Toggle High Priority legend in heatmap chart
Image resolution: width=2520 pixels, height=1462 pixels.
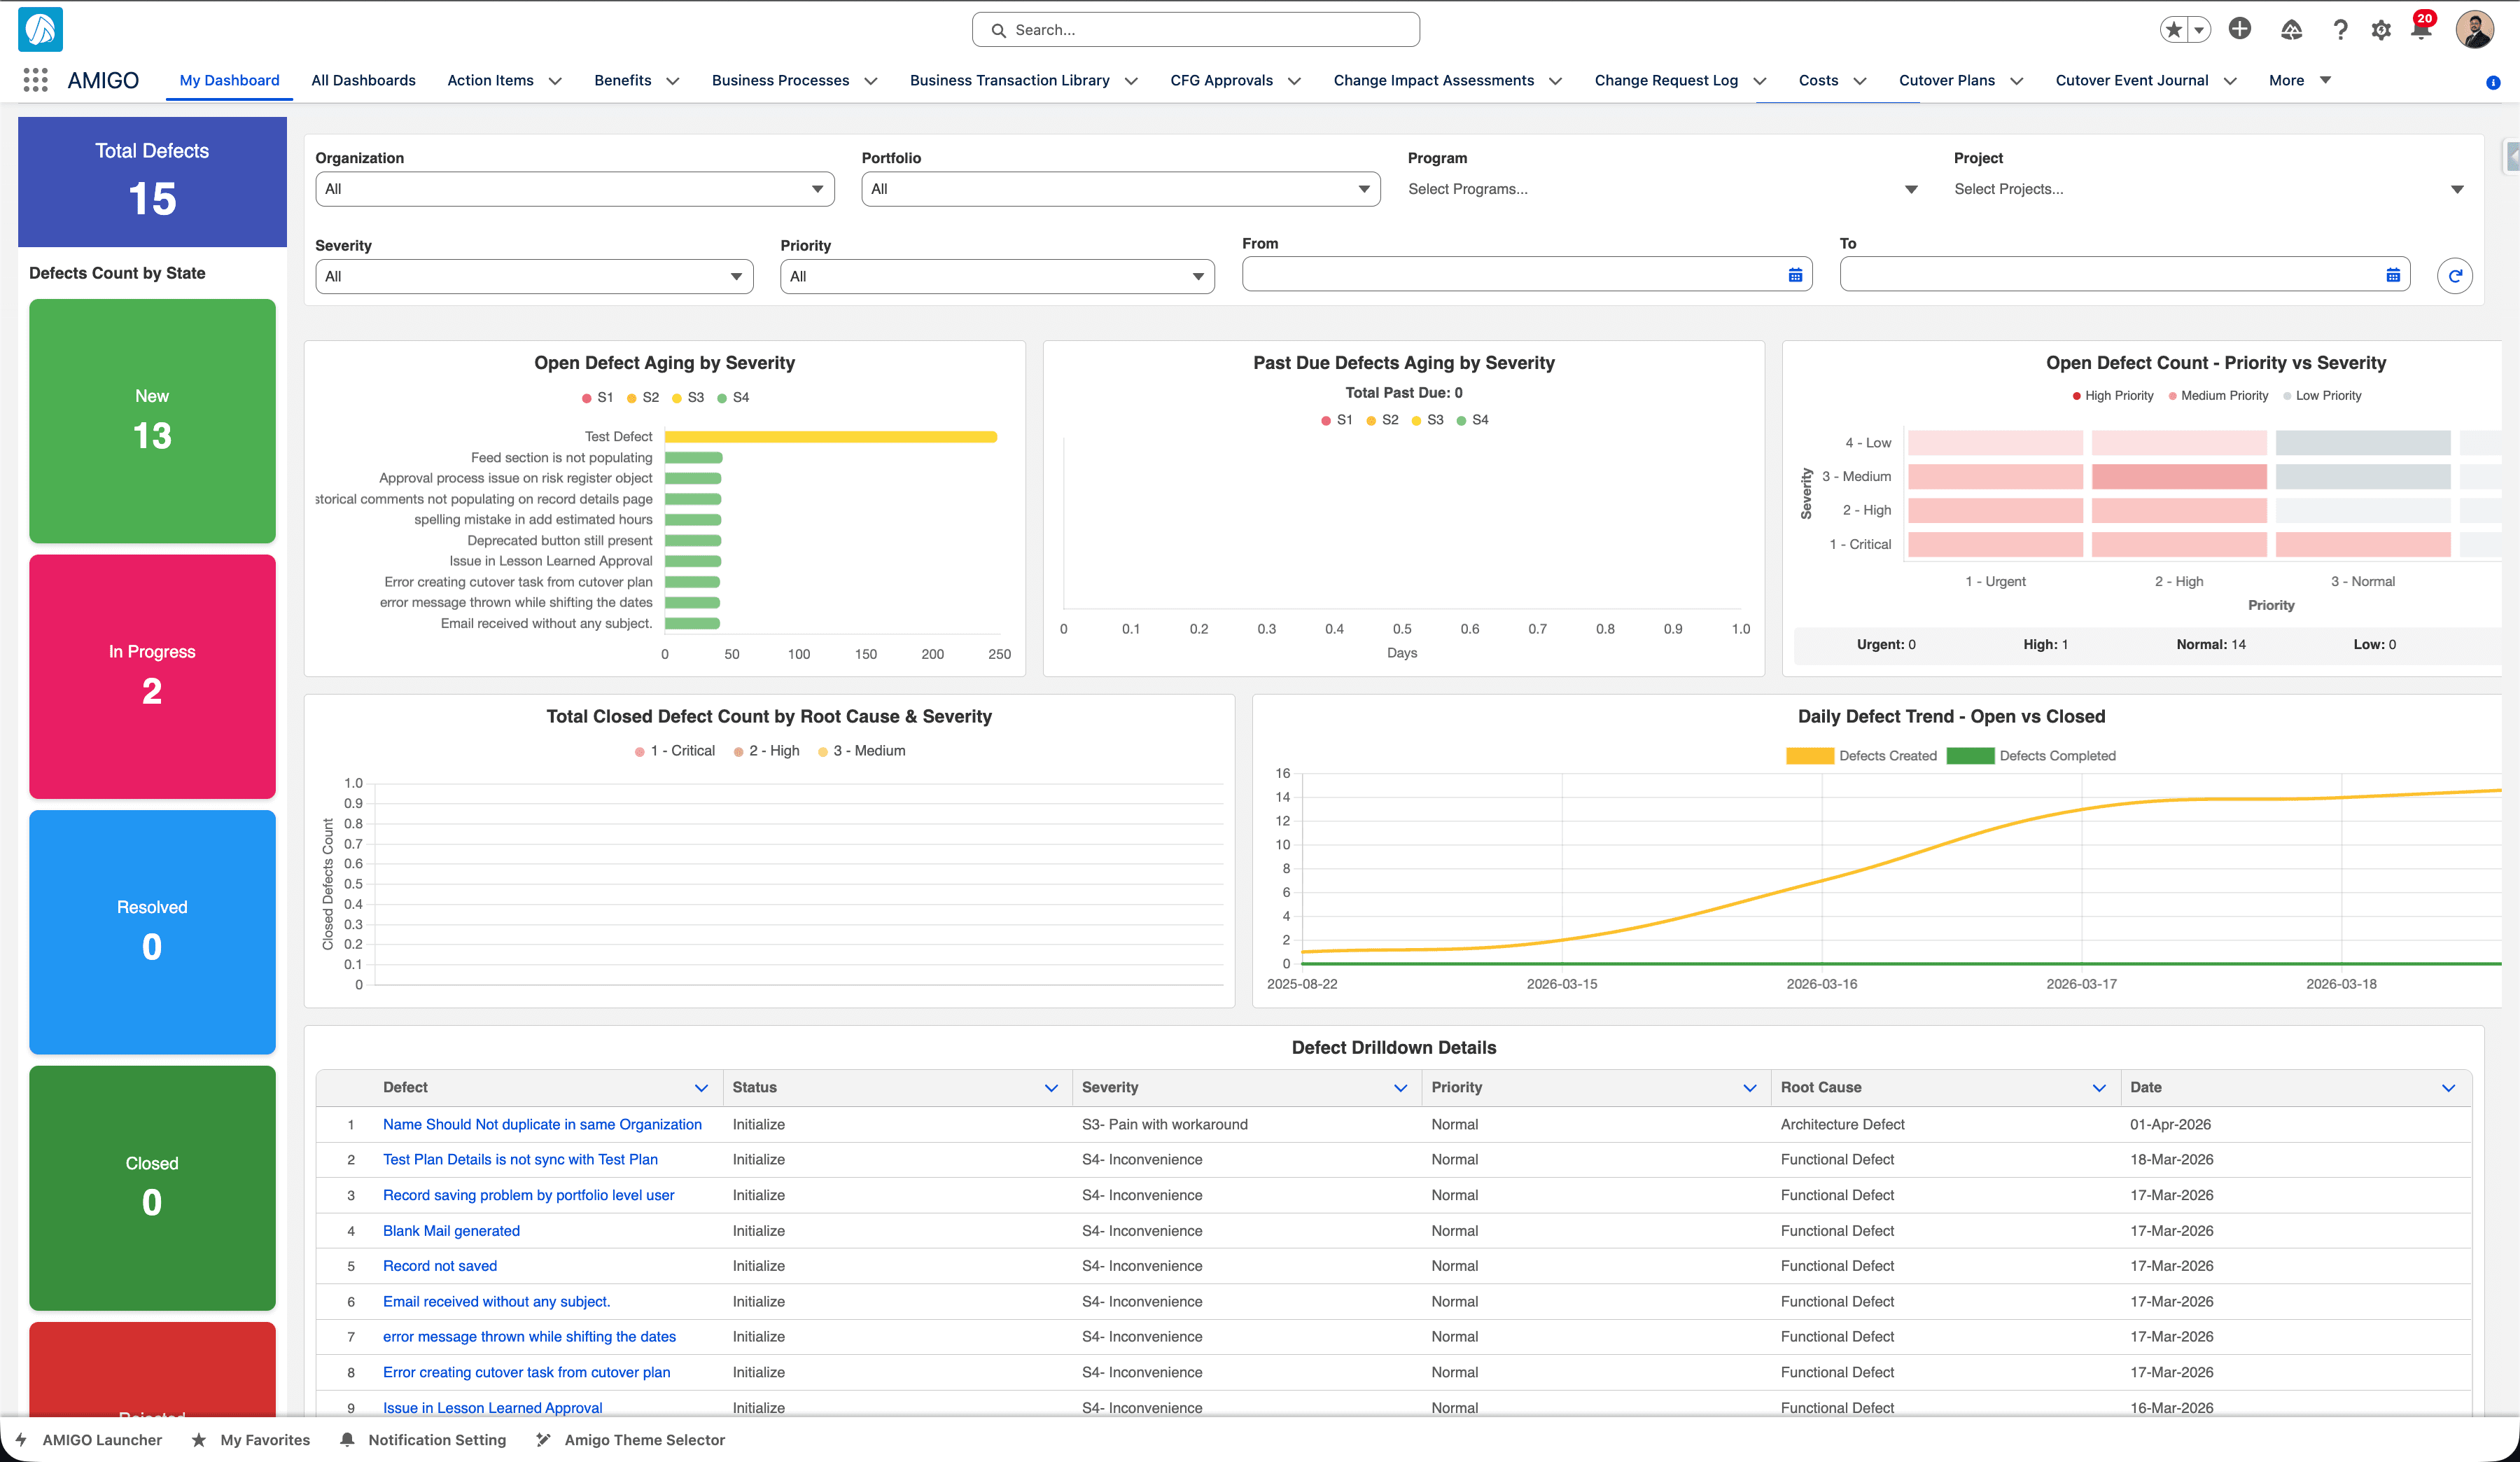2112,396
